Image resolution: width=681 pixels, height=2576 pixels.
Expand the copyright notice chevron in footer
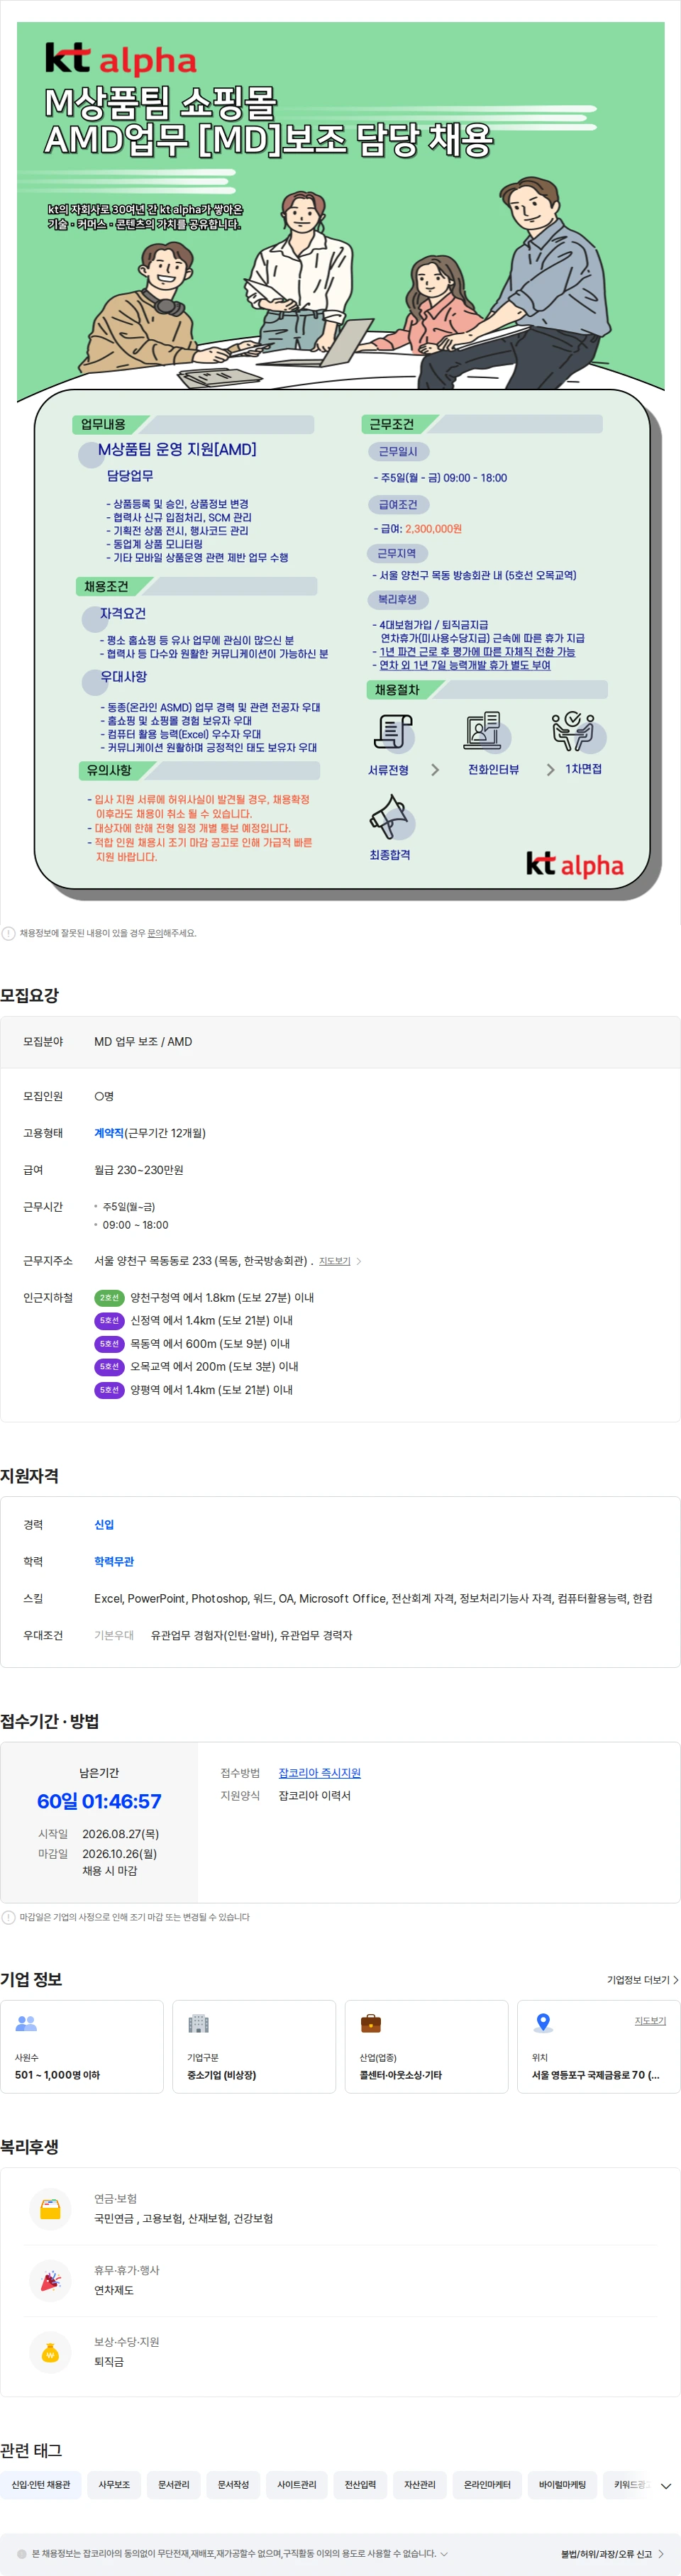pos(444,2553)
